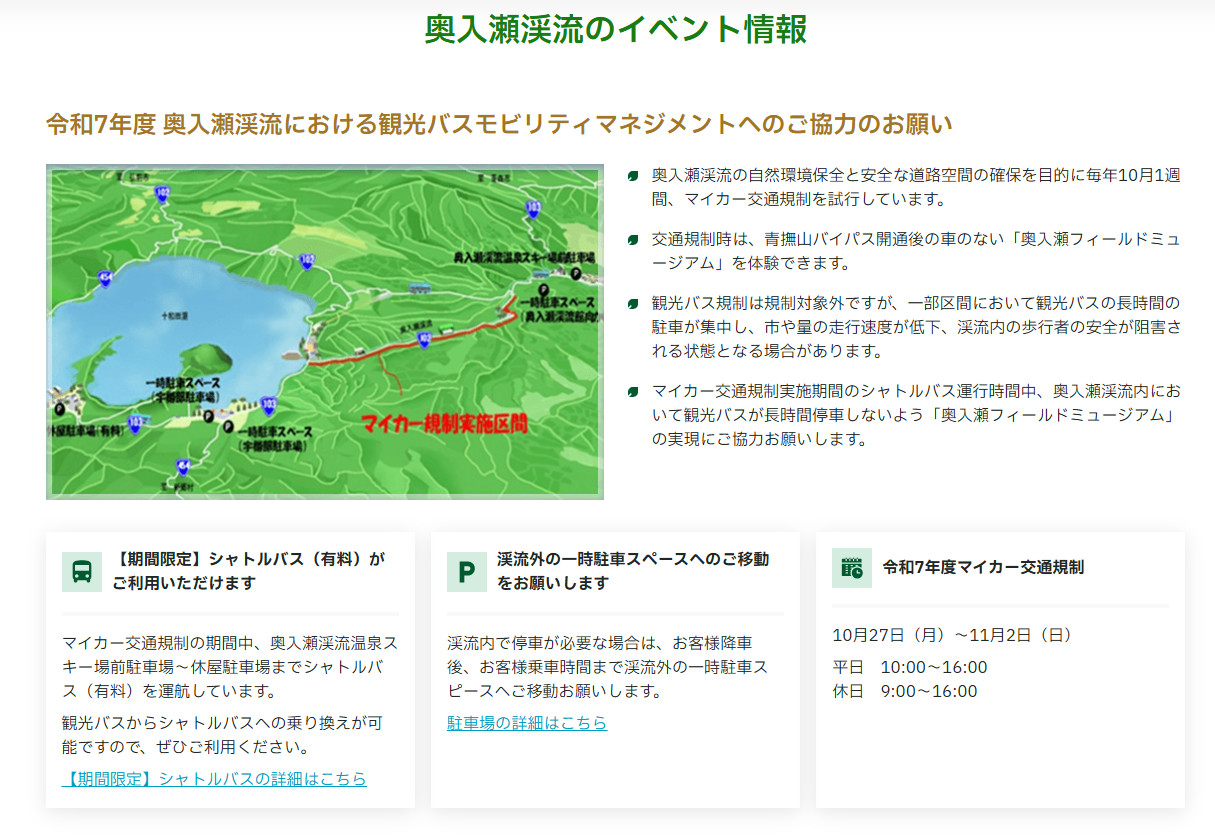Click the 令和7年度マイカー交通規制 card title
Screen dimensions: 1215x839
983,567
